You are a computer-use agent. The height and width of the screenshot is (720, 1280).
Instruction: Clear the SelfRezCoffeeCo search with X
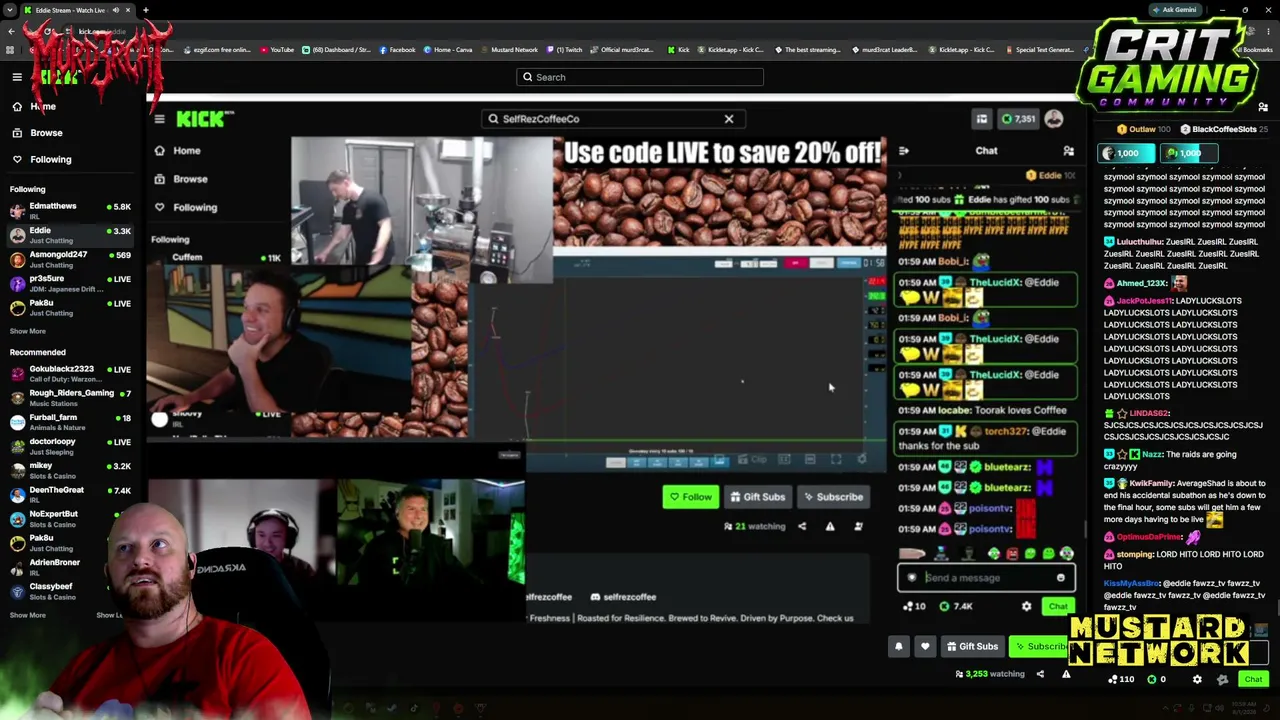point(729,119)
